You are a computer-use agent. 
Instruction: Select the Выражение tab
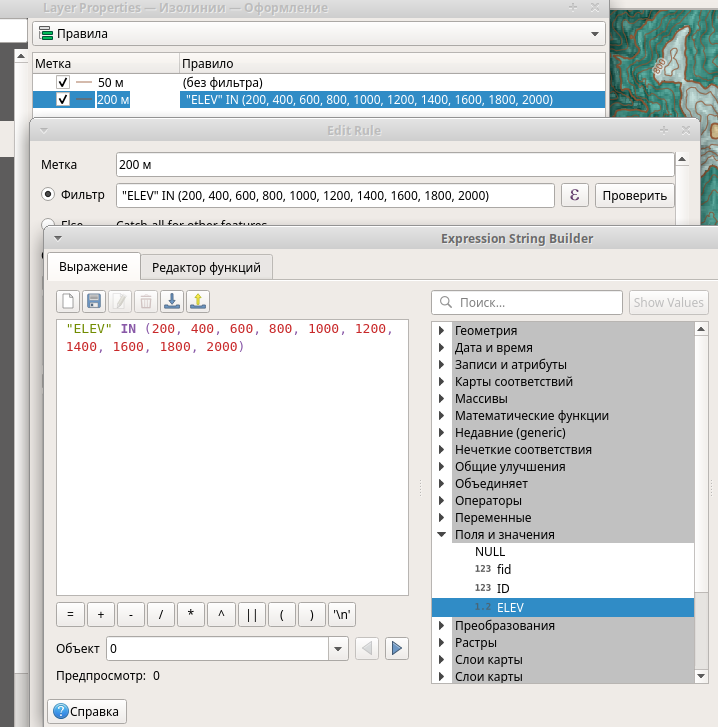point(93,267)
